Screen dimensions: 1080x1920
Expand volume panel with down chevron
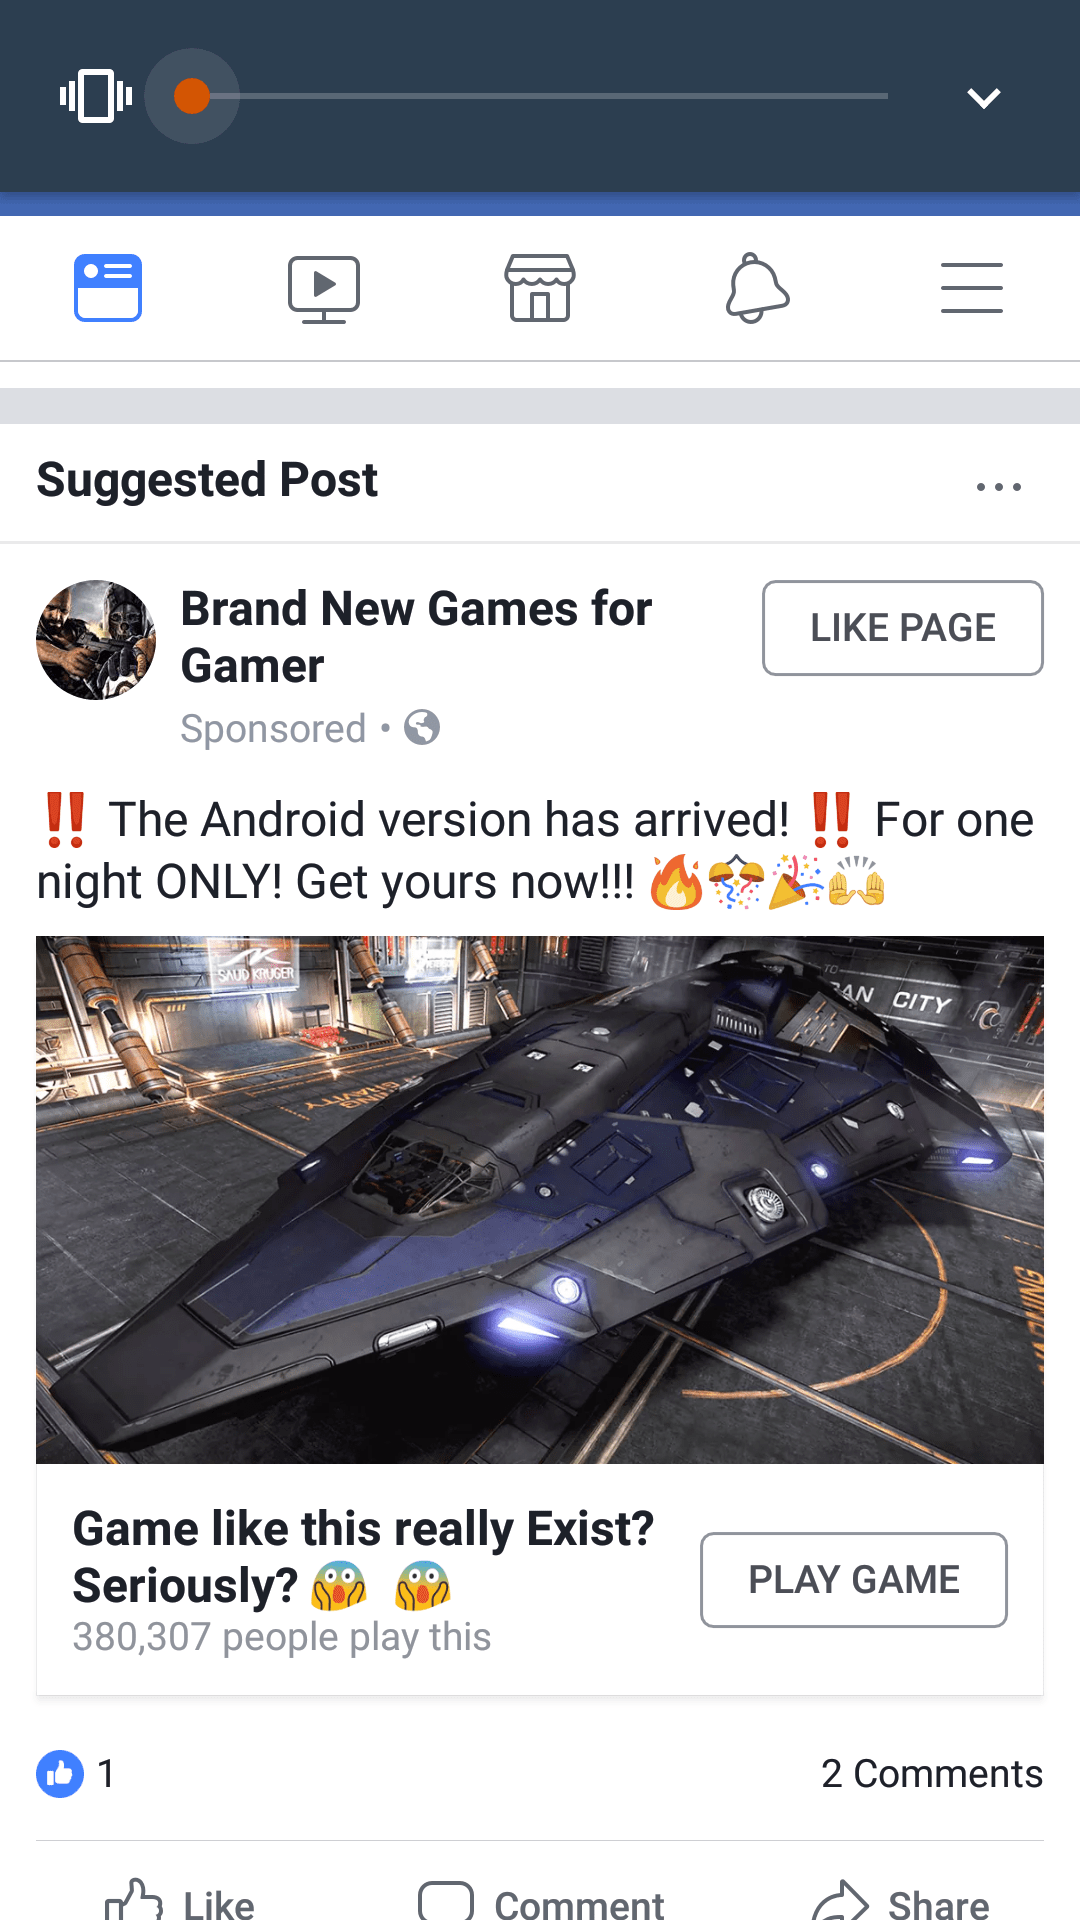(x=984, y=97)
